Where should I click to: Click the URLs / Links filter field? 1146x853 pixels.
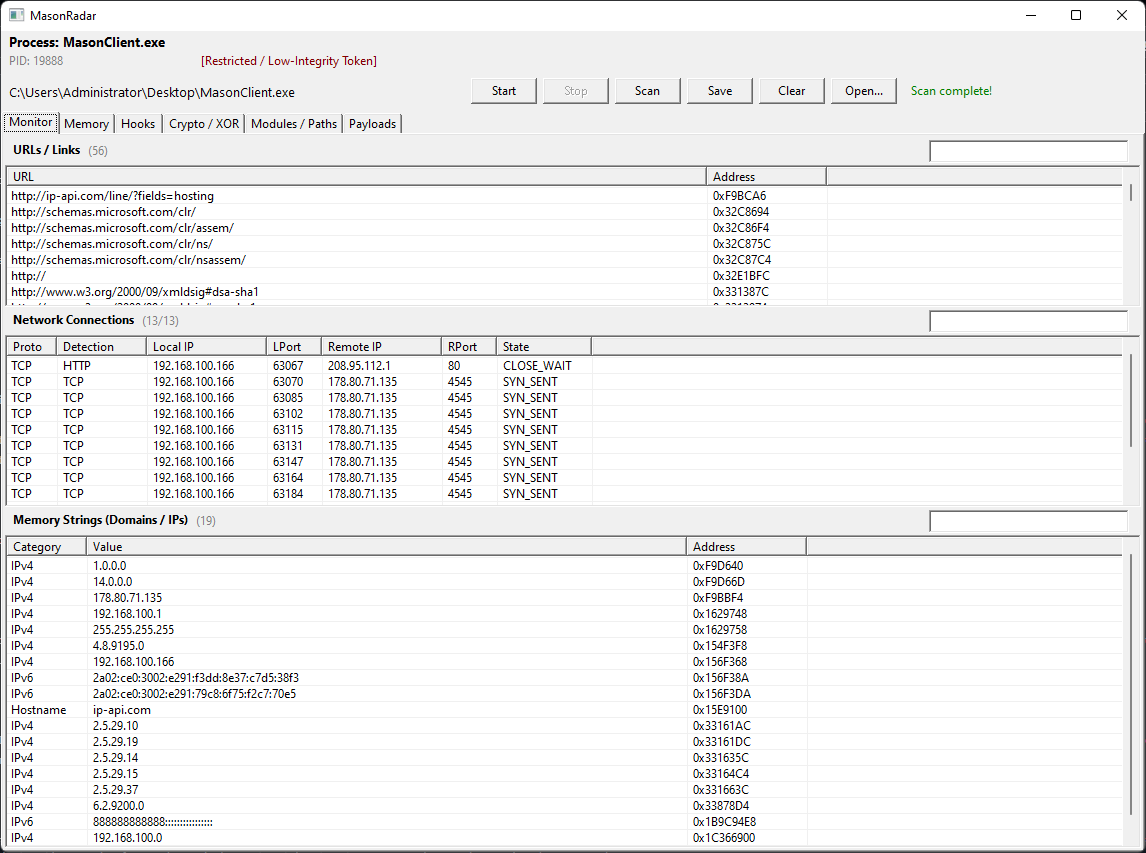point(1028,151)
